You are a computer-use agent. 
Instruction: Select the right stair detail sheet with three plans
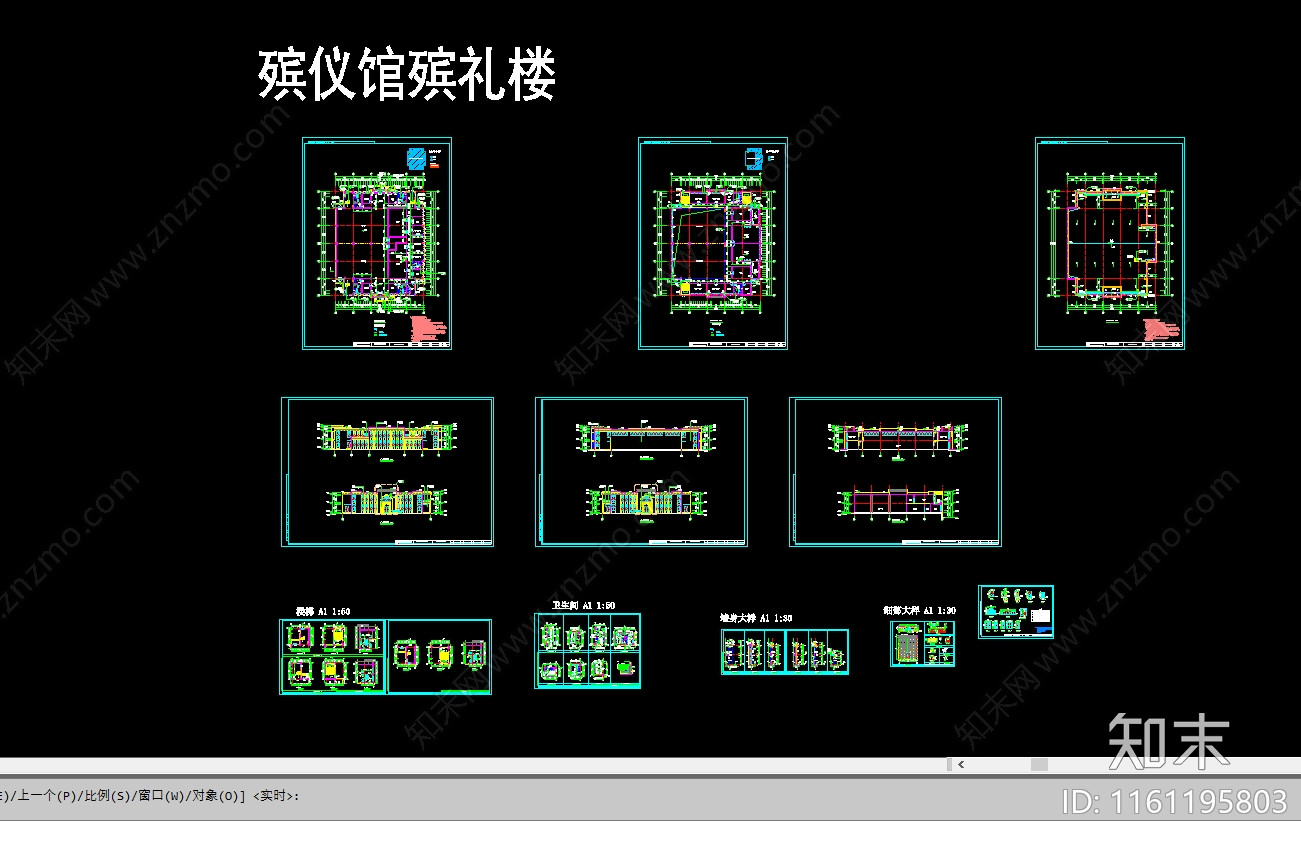[439, 657]
